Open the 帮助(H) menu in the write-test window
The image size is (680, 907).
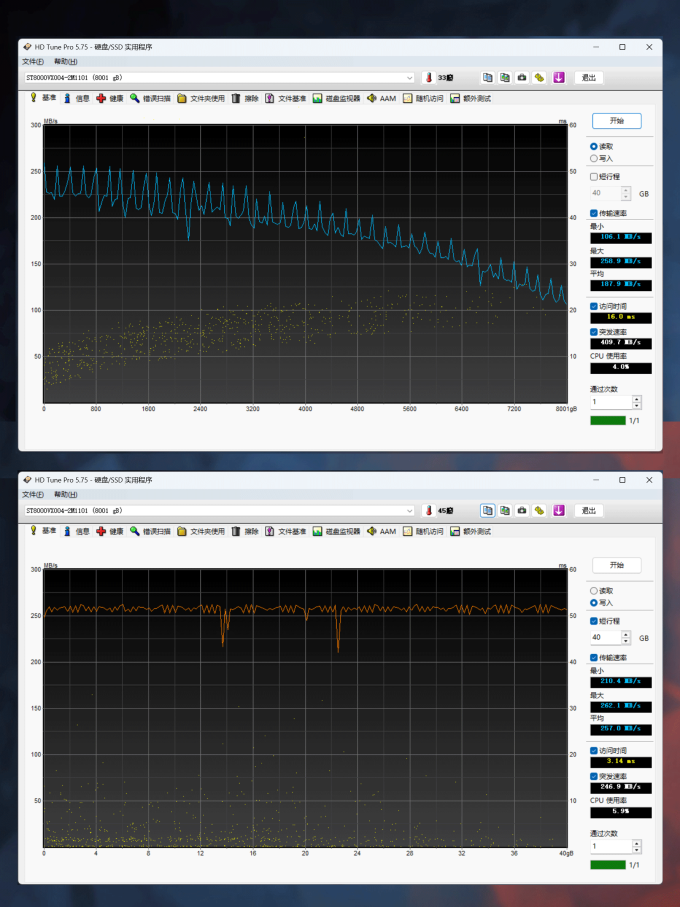point(65,494)
